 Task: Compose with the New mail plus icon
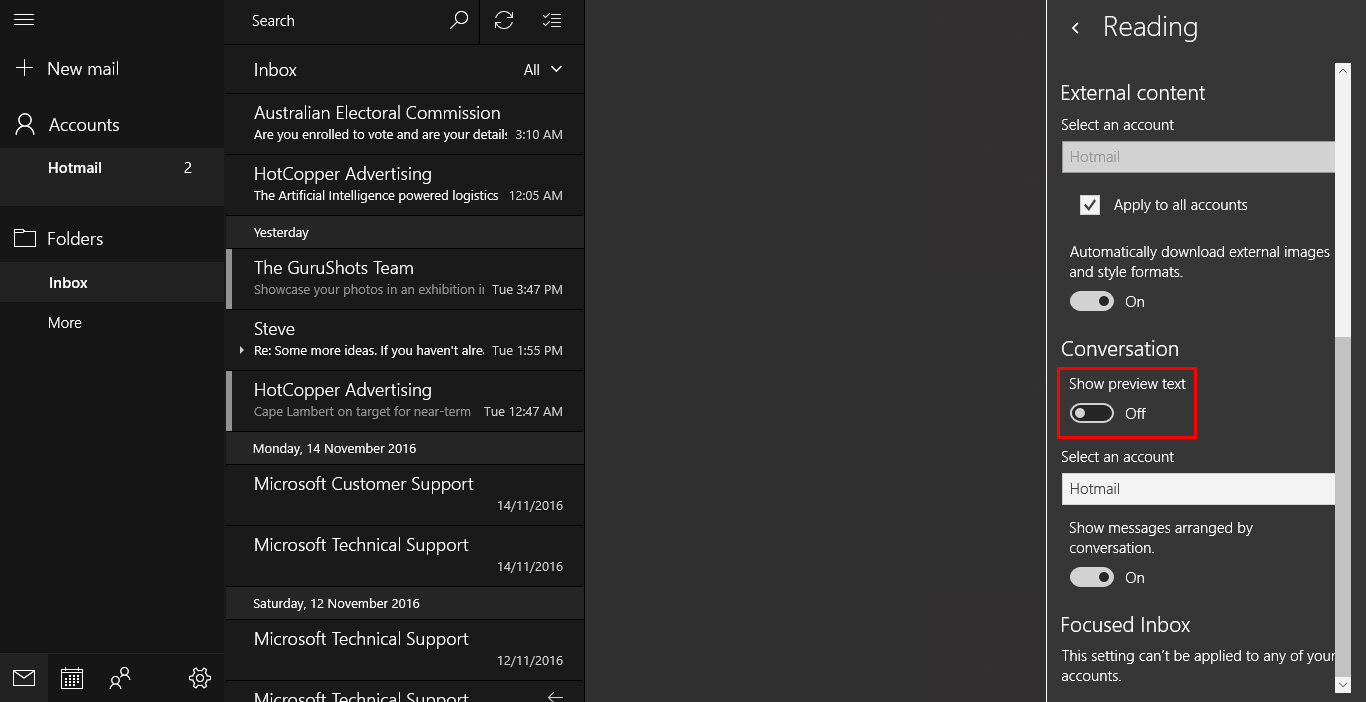coord(24,68)
